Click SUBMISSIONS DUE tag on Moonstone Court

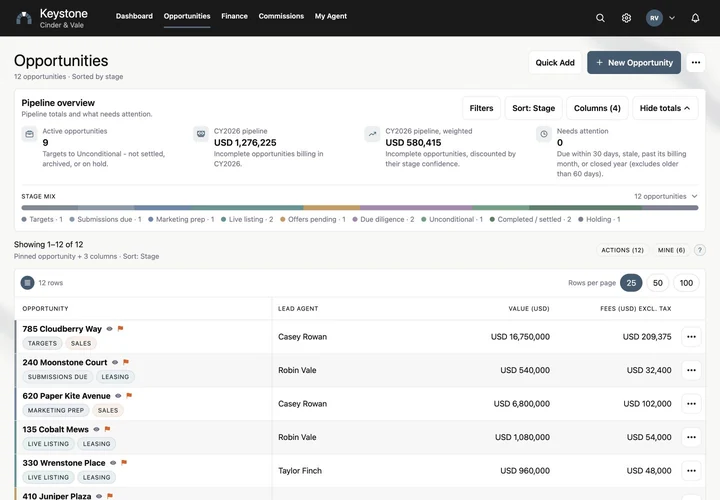[x=57, y=377]
